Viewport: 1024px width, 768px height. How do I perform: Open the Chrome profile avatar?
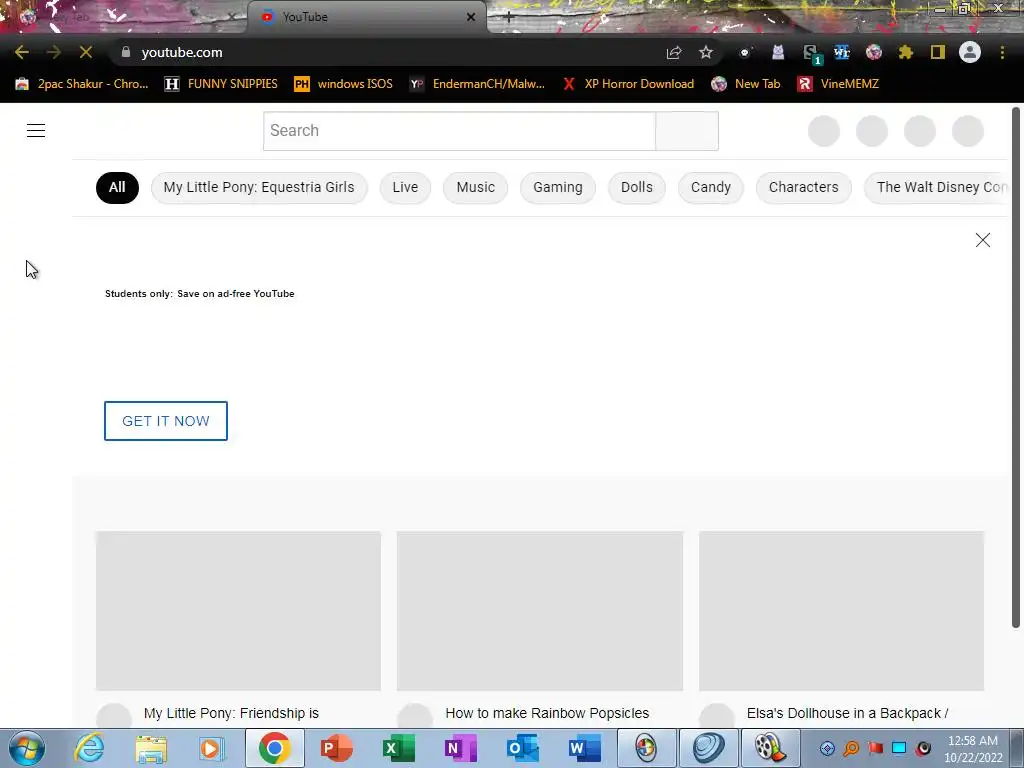[970, 52]
